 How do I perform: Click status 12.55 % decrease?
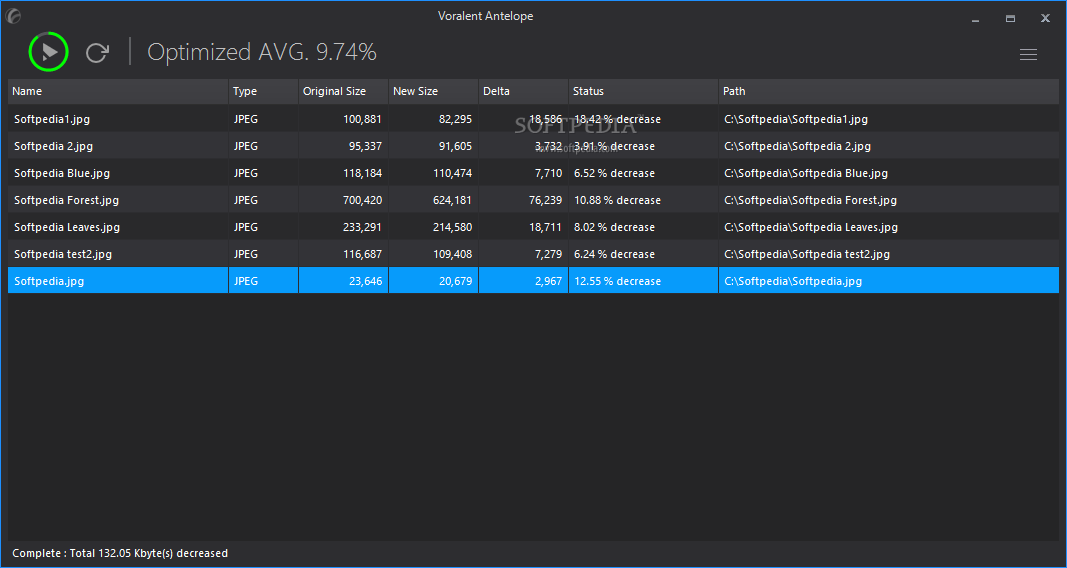click(617, 281)
